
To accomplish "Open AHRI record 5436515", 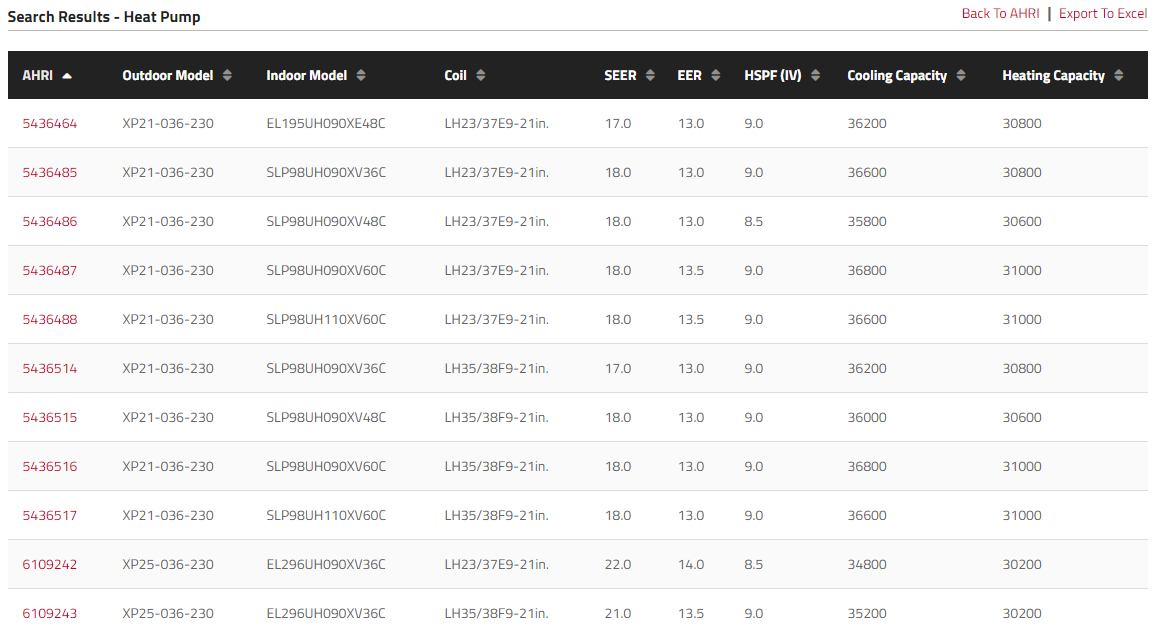I will [x=49, y=417].
